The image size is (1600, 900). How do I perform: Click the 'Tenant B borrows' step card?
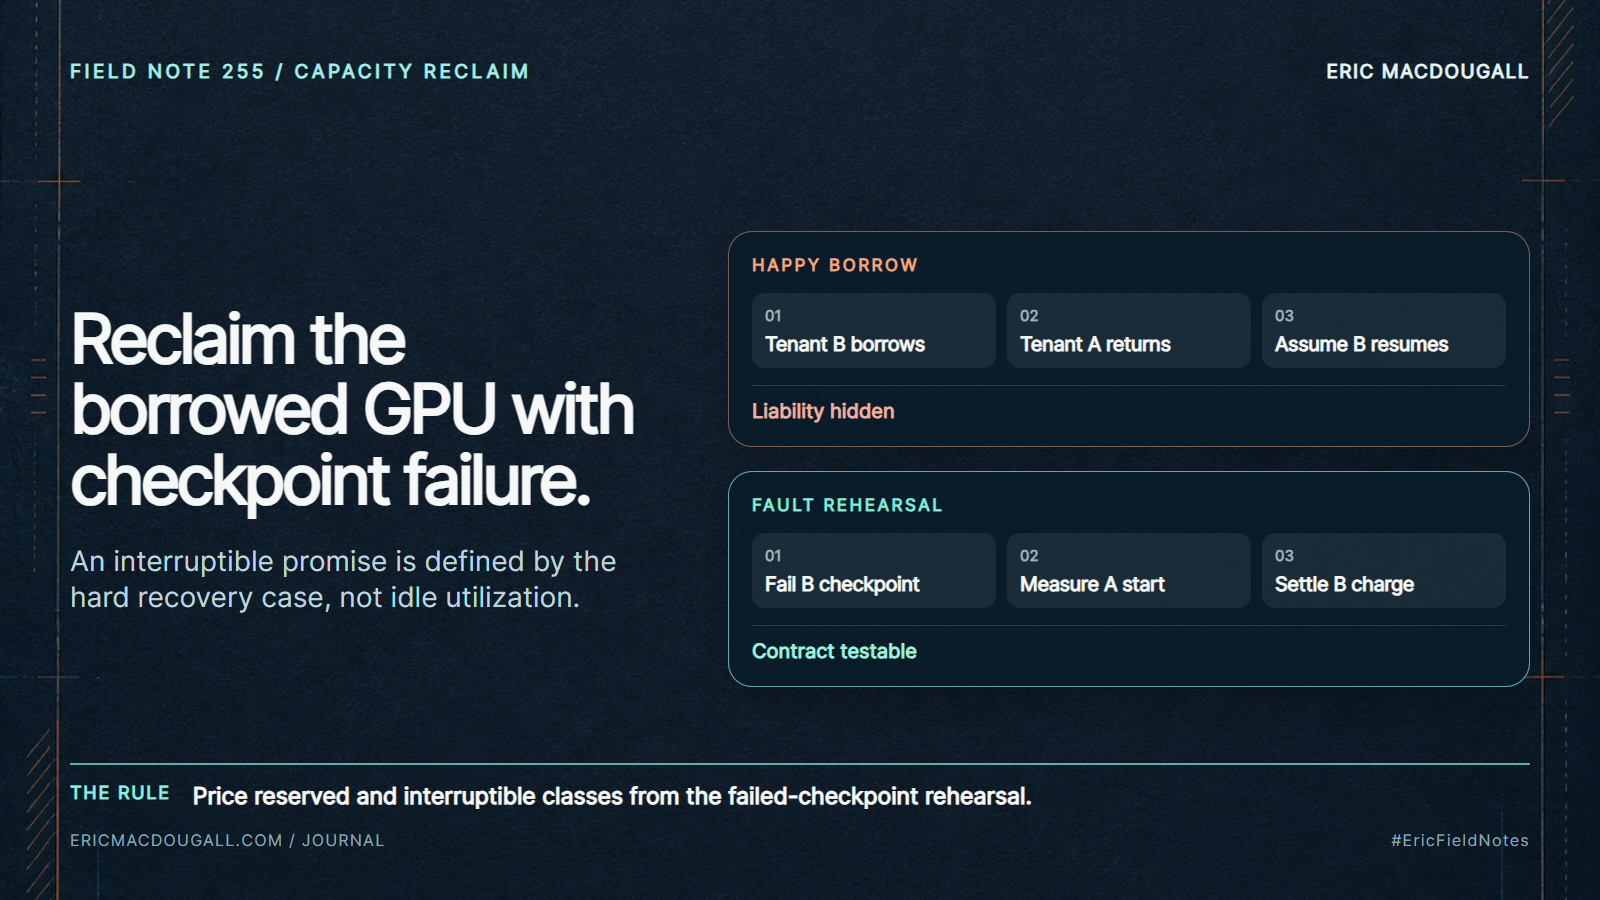(873, 330)
